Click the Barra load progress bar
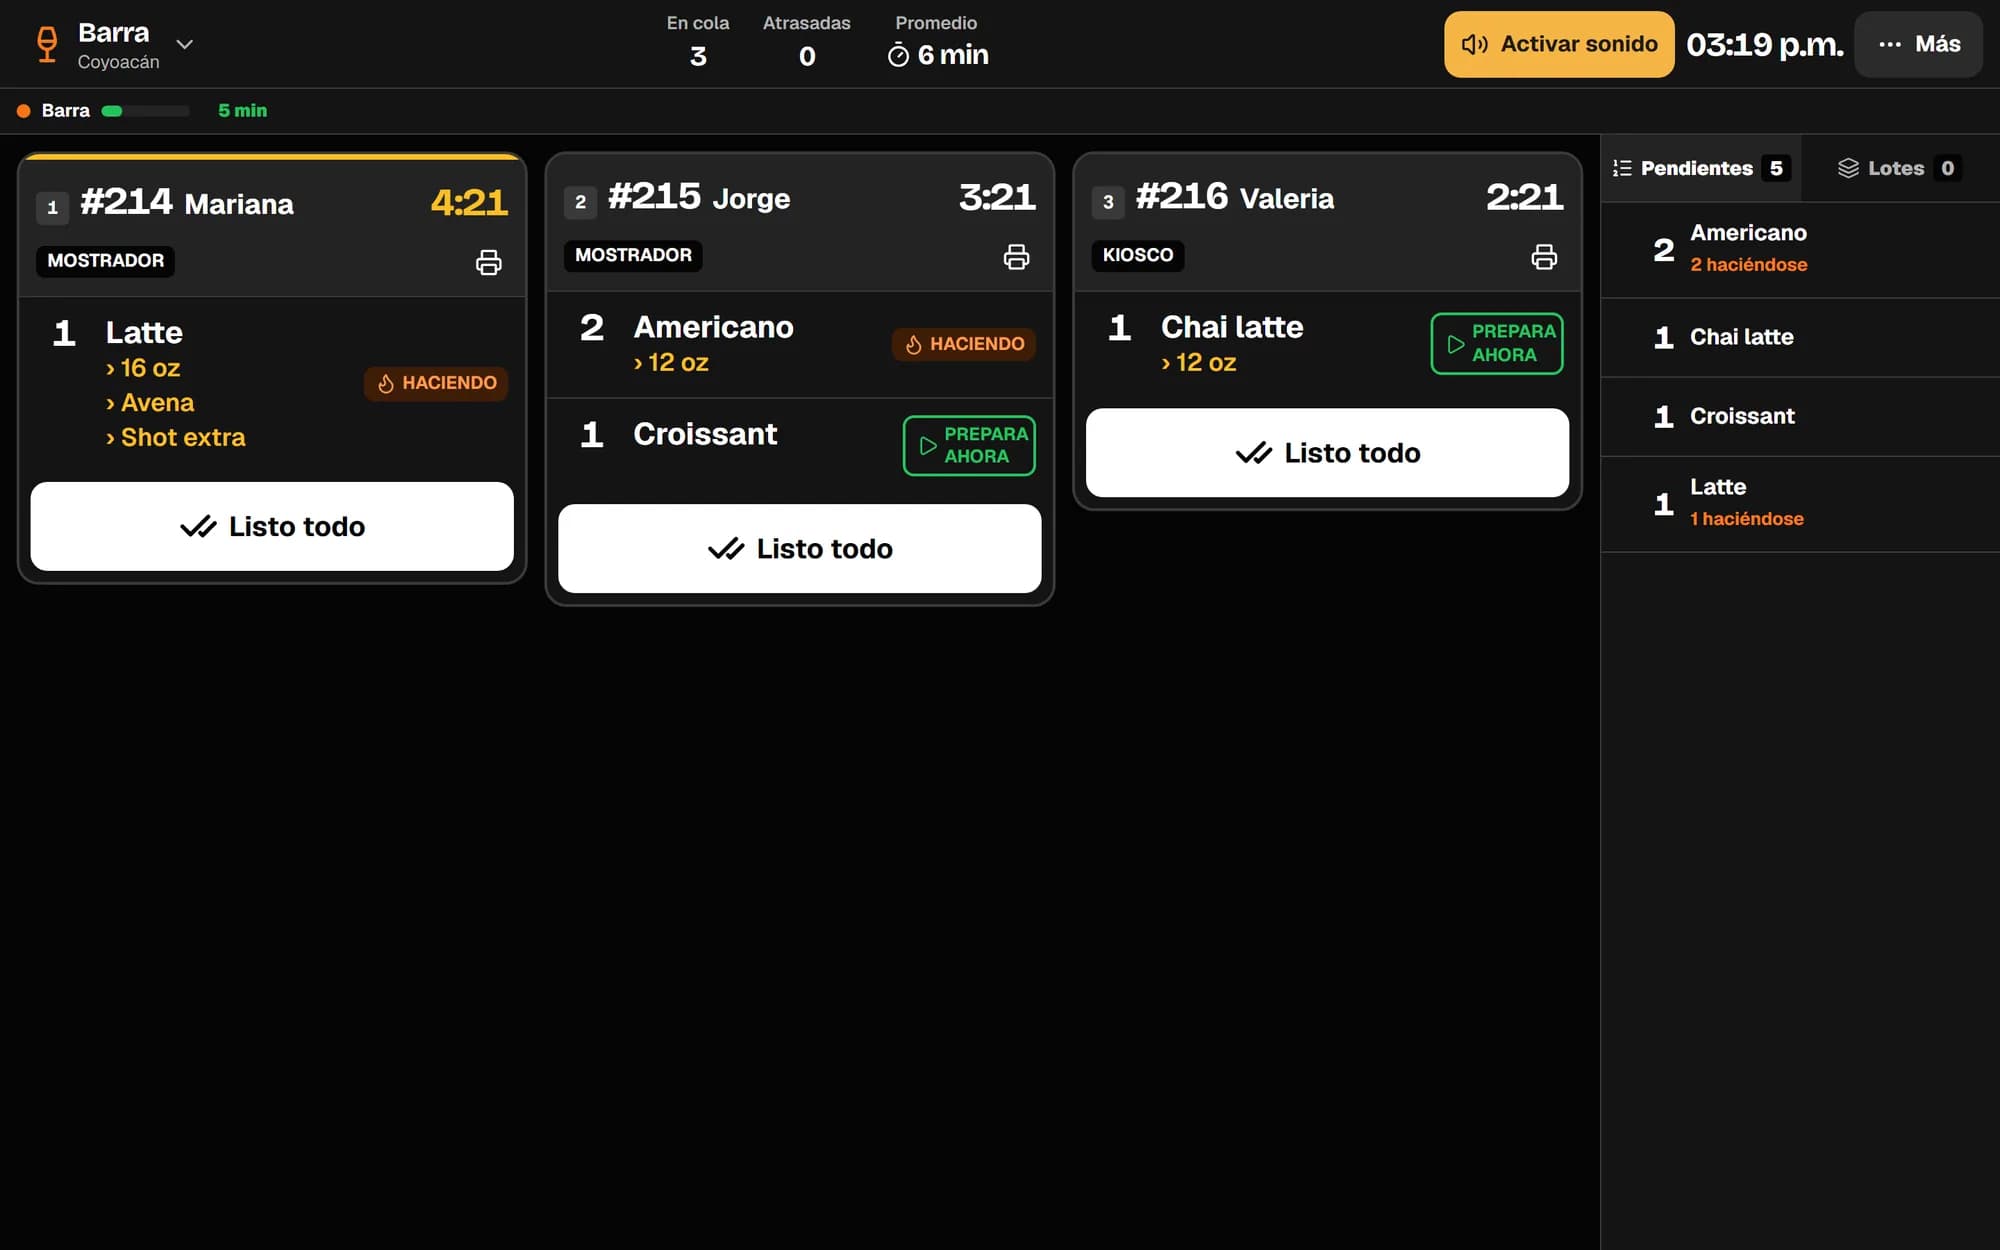 pyautogui.click(x=146, y=111)
